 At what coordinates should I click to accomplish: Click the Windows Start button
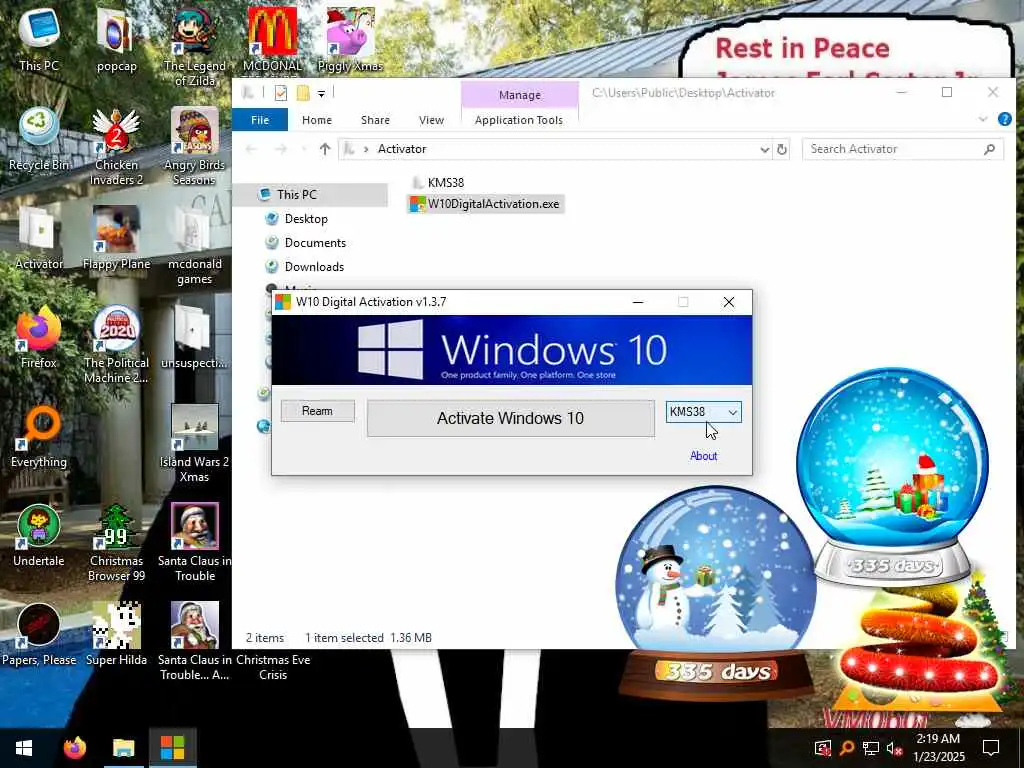pos(24,748)
